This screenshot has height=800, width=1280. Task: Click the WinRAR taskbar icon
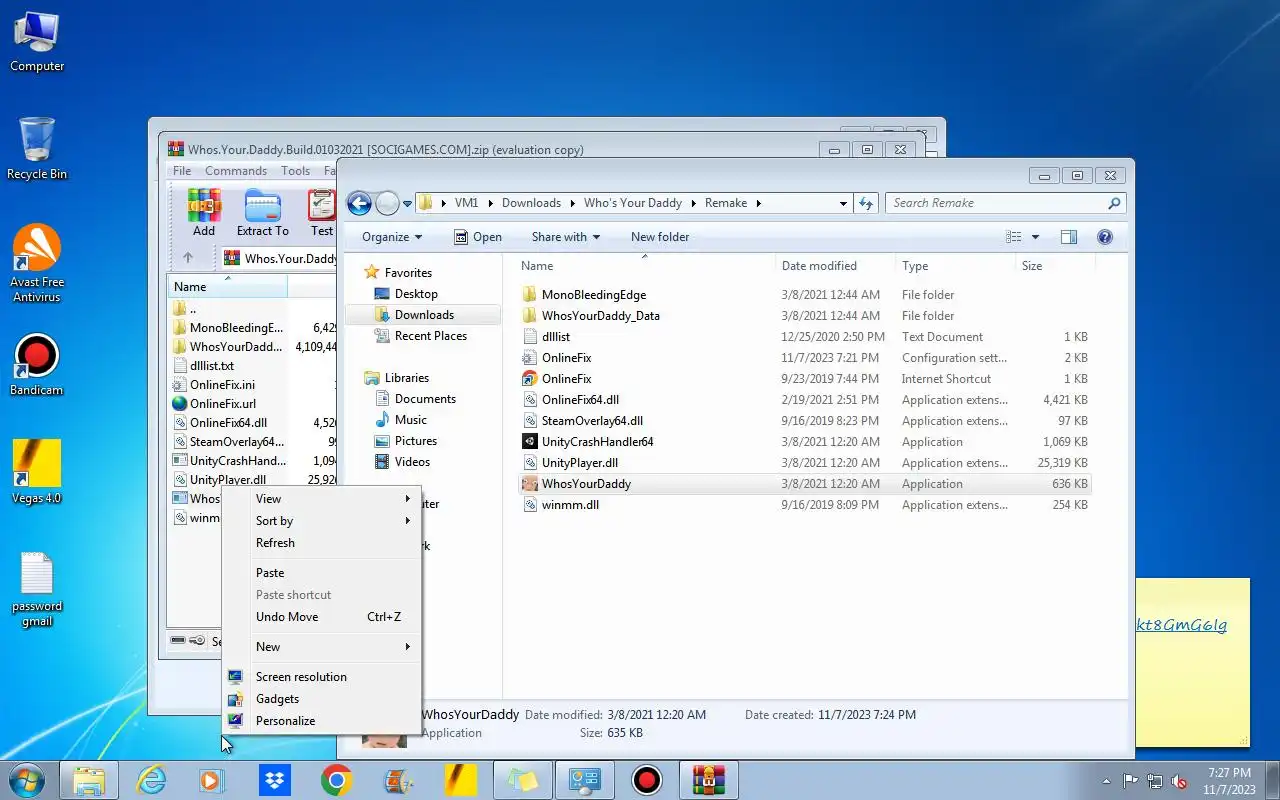(x=709, y=780)
